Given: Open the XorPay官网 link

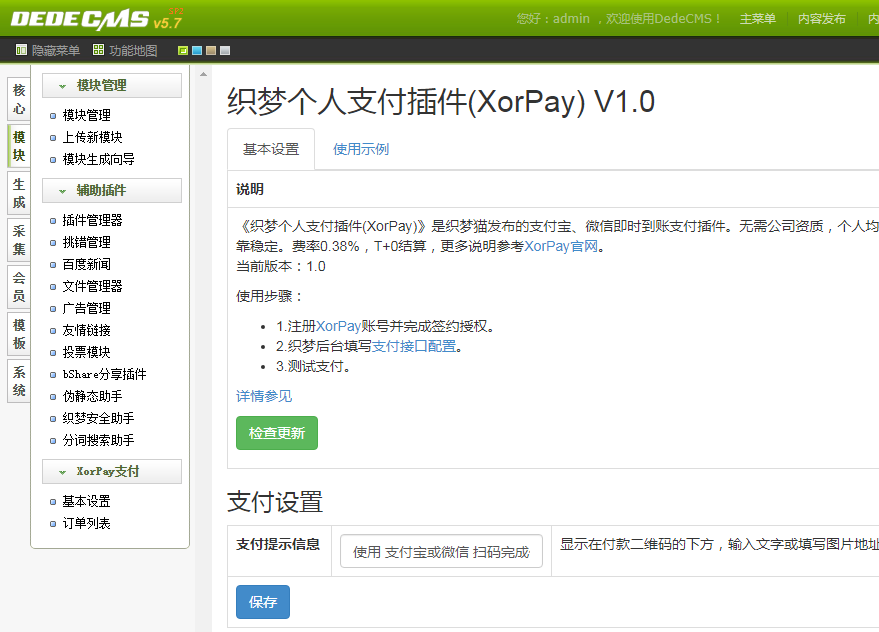Looking at the screenshot, I should tap(564, 246).
